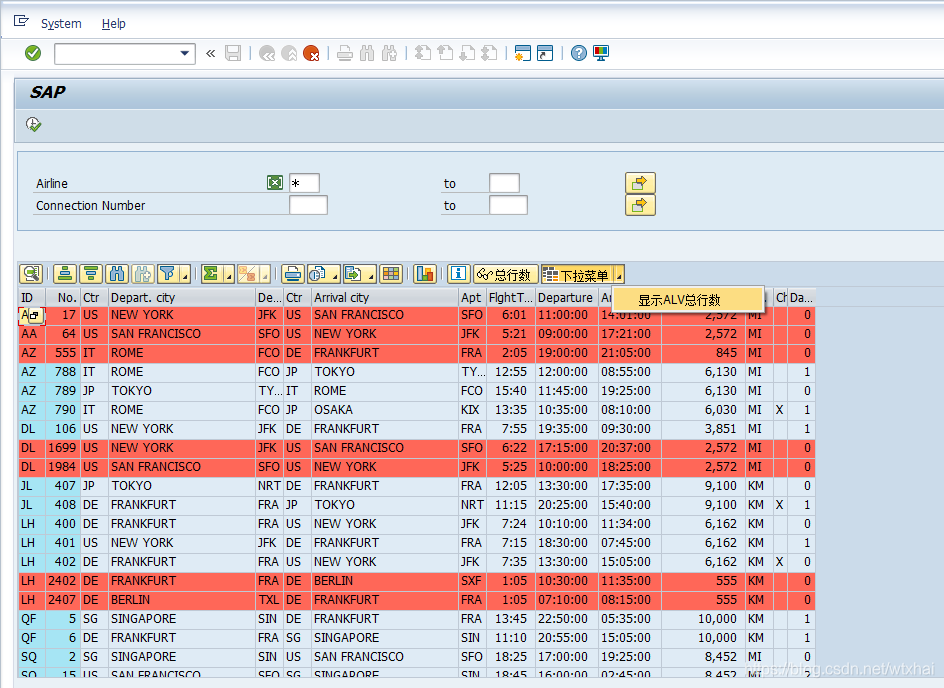Click the Total sigma icon
The width and height of the screenshot is (944, 688).
(x=211, y=274)
